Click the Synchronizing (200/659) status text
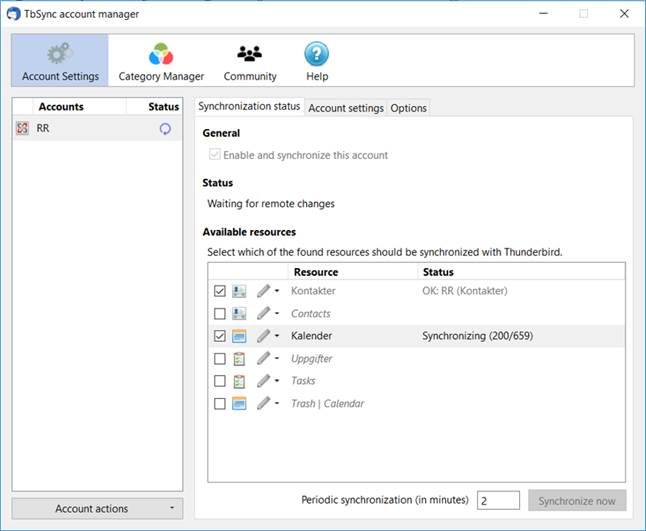Viewport: 646px width, 531px height. (x=477, y=336)
